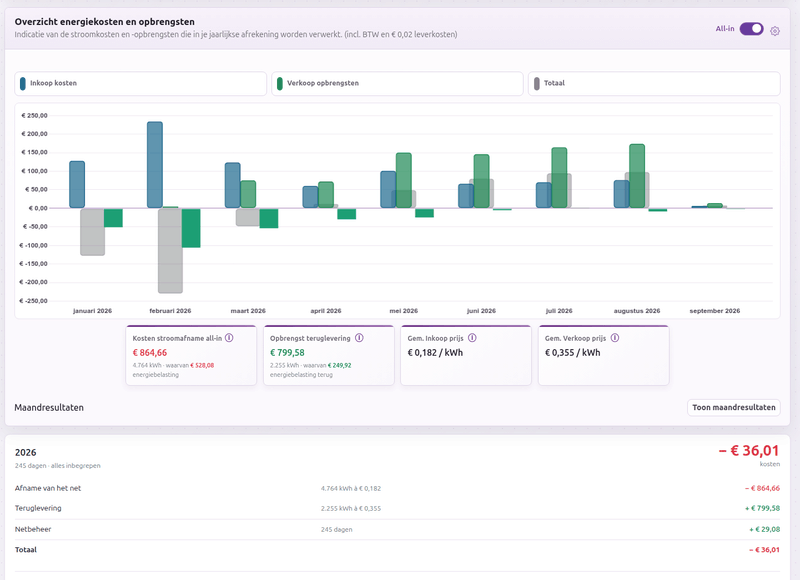Toggle the All-in switch off
Screen dimensions: 800x580
point(752,29)
